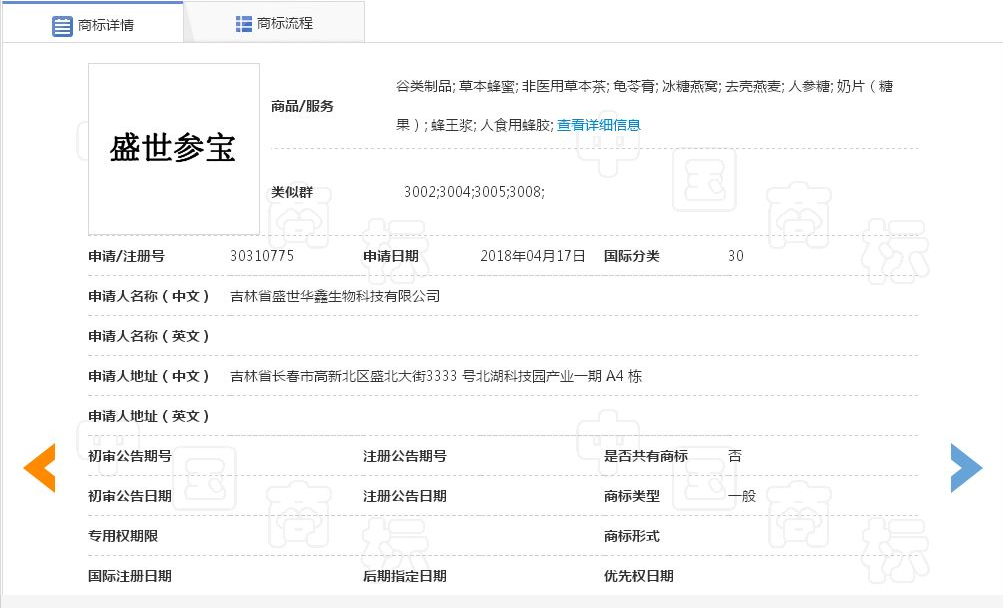Click the 是否共有商标 value 否
Viewport: 1003px width, 608px height.
[x=735, y=456]
